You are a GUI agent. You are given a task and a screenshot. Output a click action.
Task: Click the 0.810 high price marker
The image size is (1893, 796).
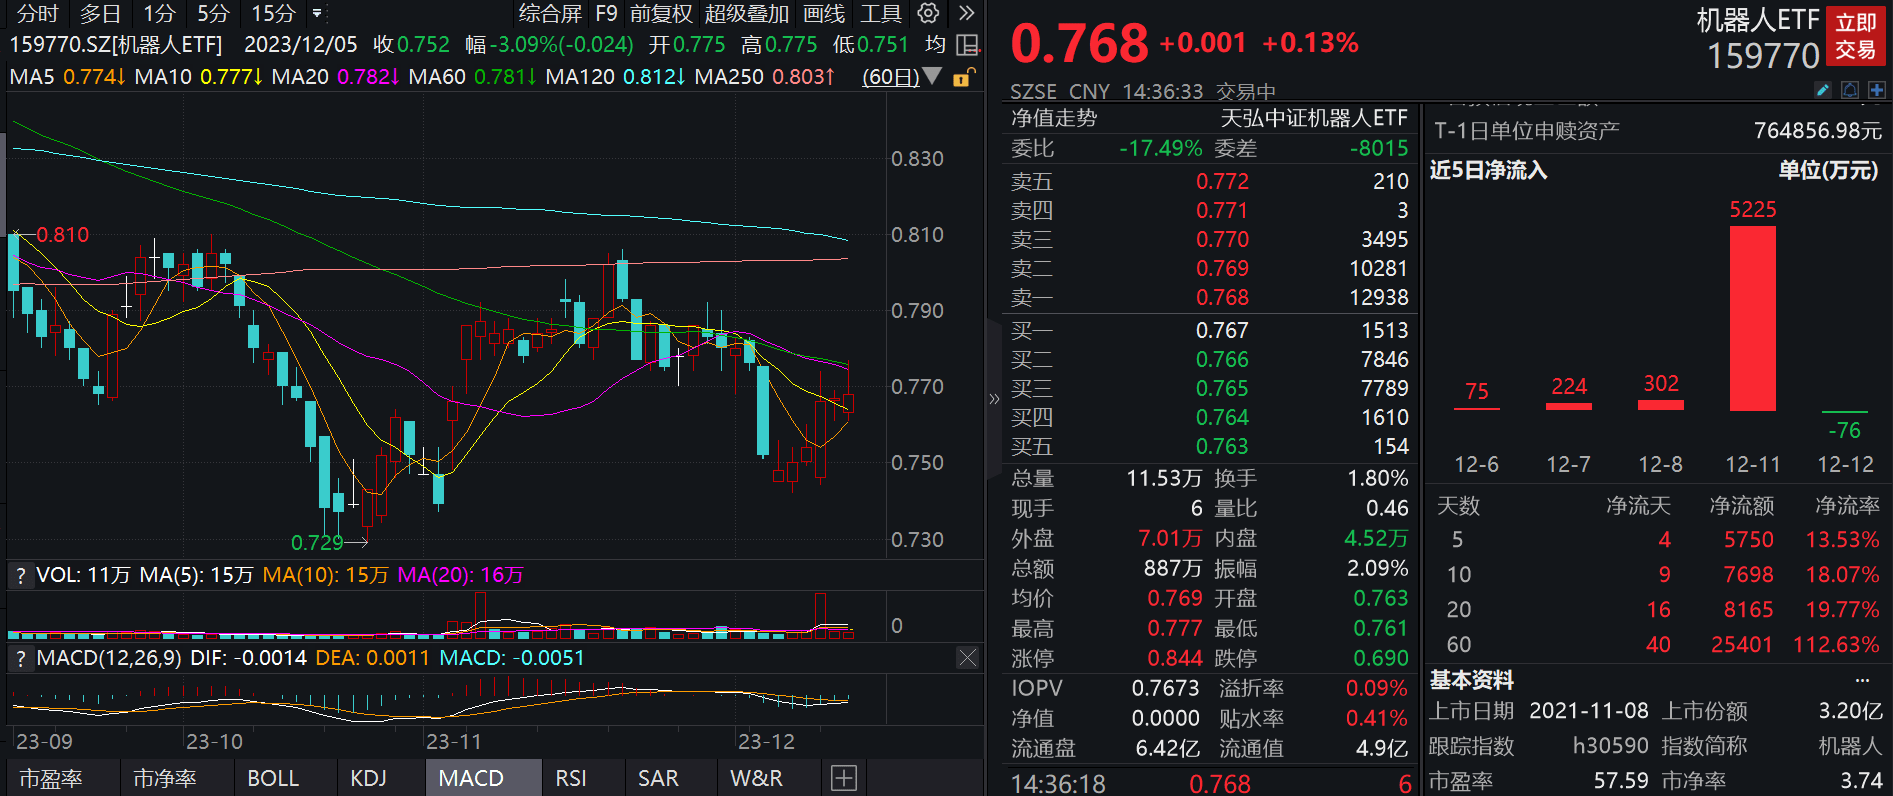63,235
